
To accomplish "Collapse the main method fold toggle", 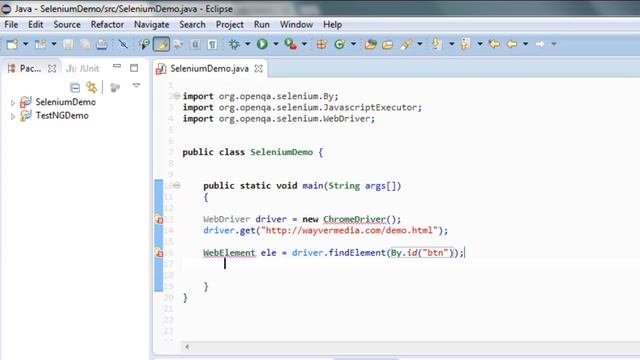I will 177,186.
